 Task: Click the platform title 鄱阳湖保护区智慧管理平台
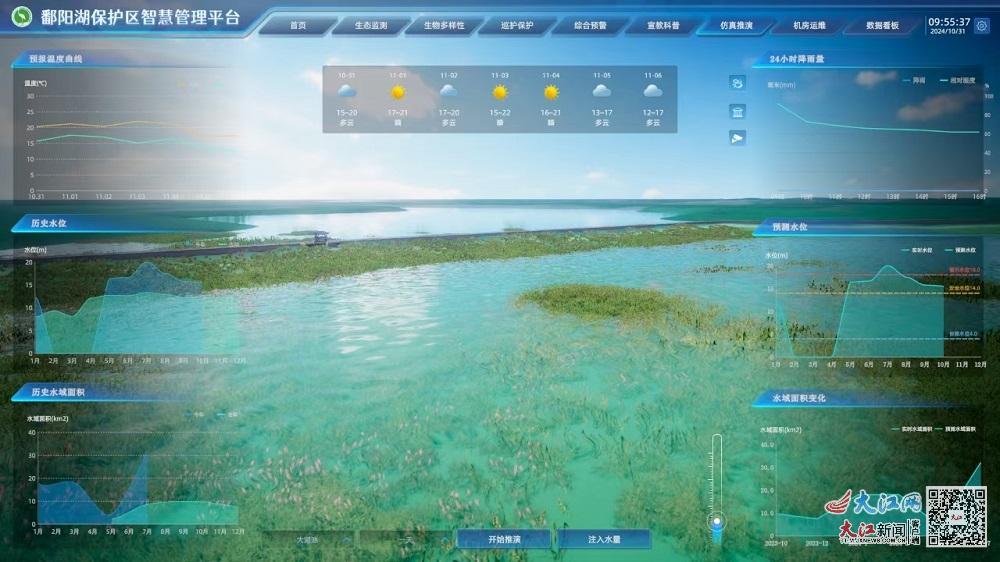point(140,17)
